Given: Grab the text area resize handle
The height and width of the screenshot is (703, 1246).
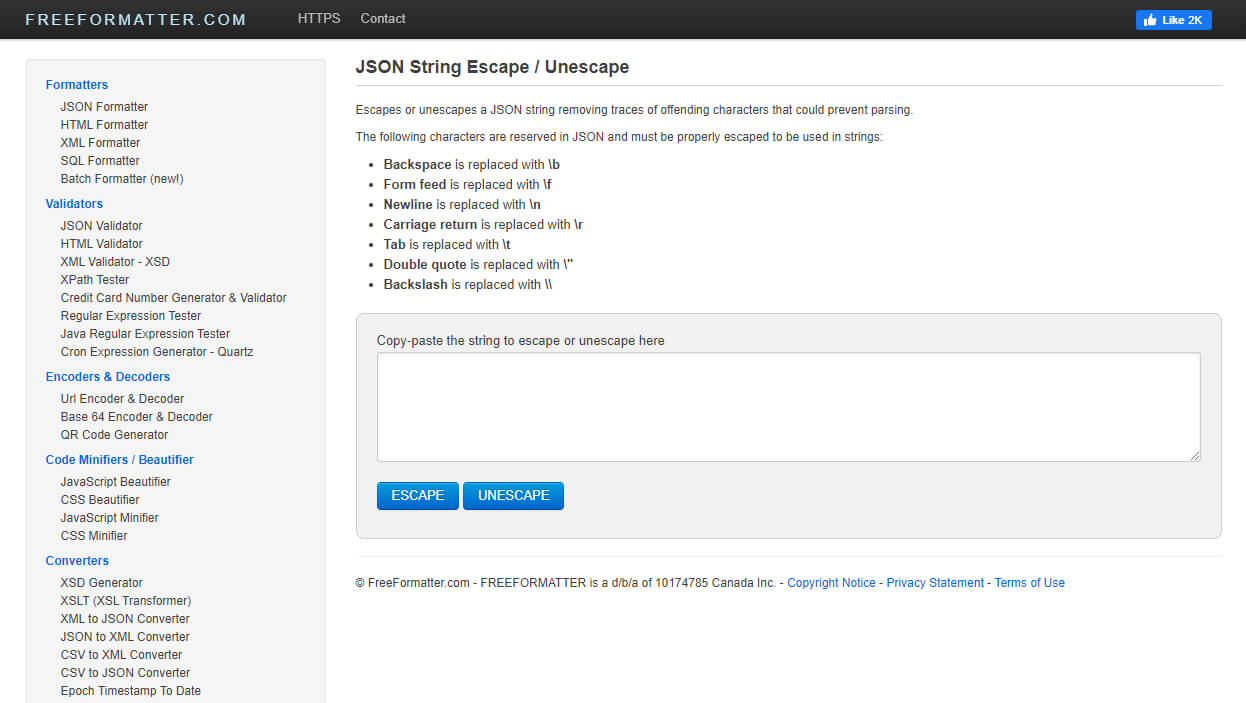Looking at the screenshot, I should [1194, 455].
